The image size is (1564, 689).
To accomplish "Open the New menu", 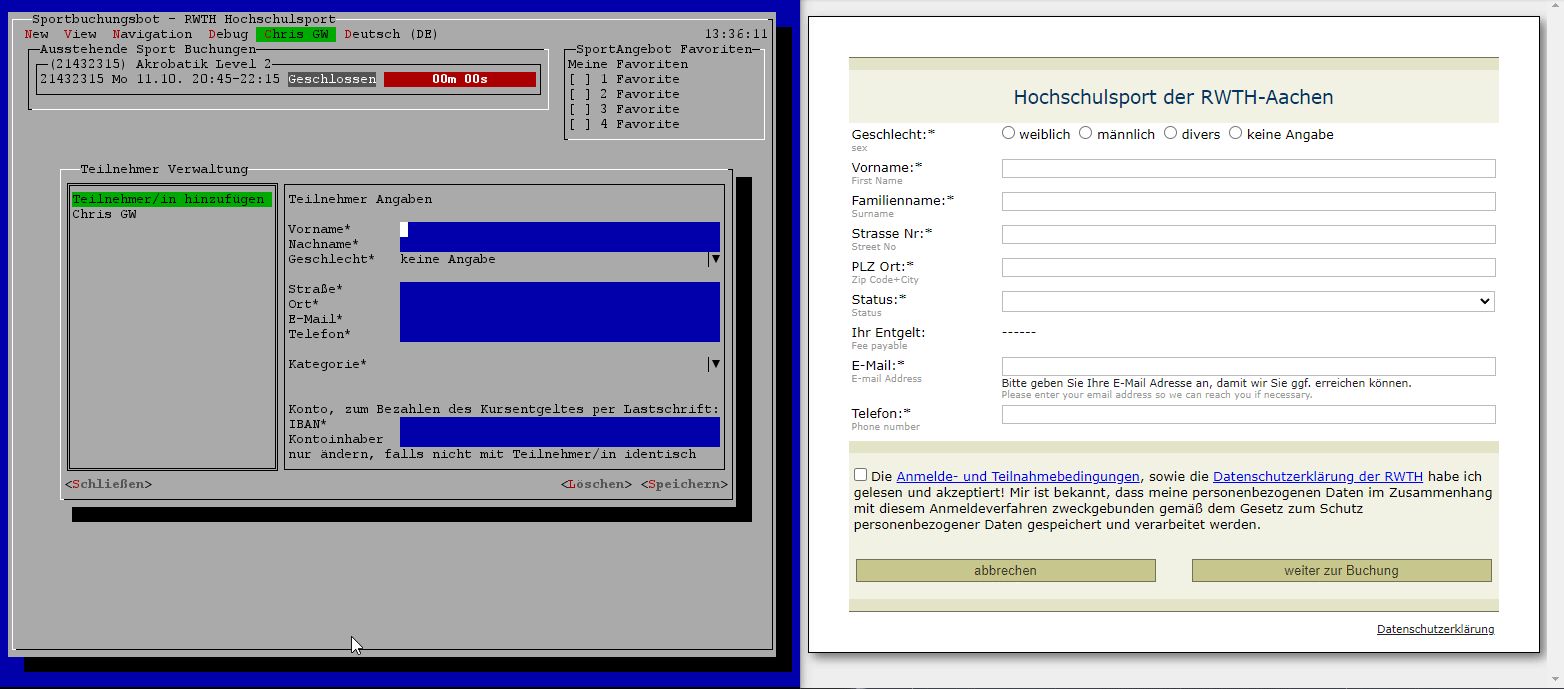I will pyautogui.click(x=36, y=34).
